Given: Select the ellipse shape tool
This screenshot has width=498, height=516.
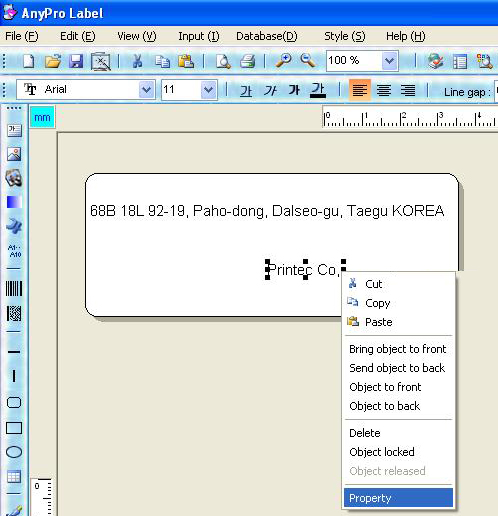Looking at the screenshot, I should (14, 452).
